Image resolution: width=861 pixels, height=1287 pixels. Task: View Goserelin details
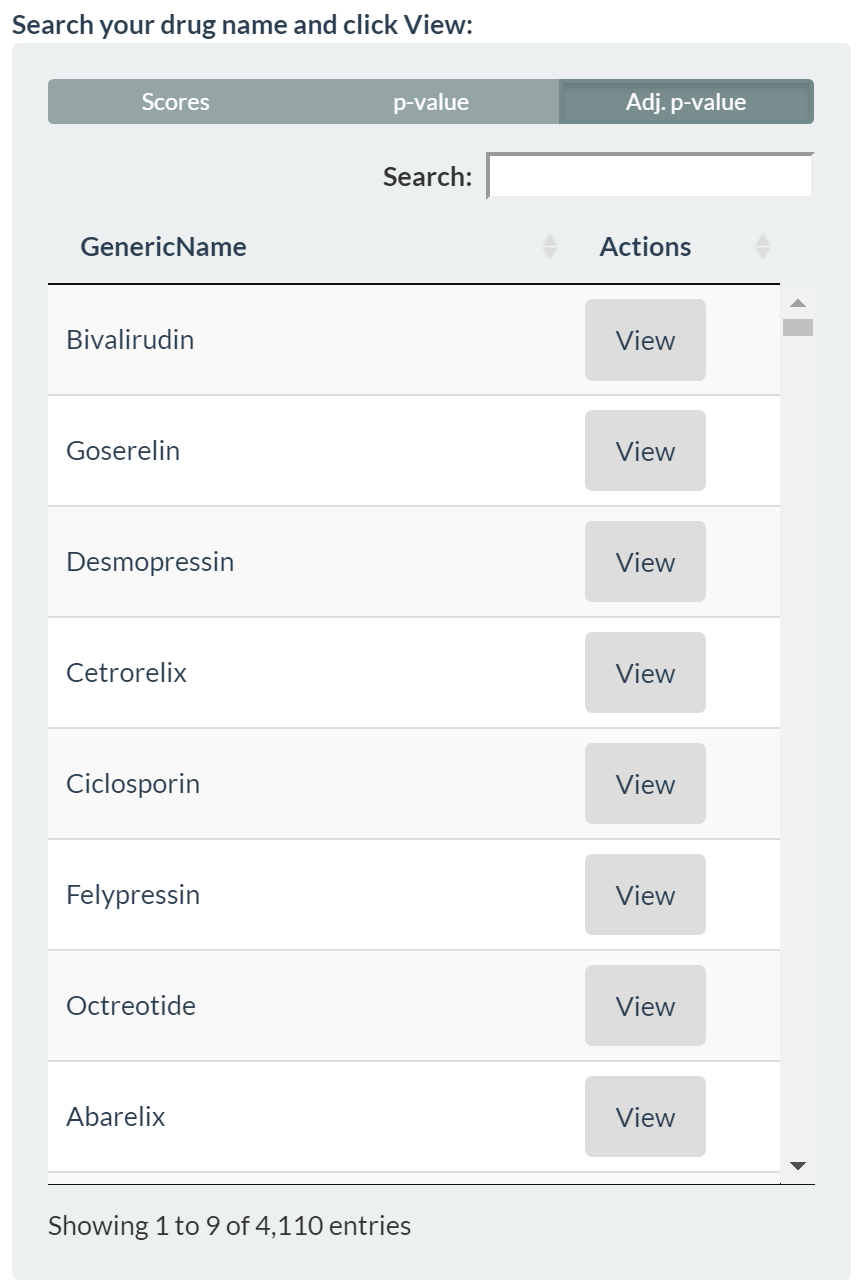645,451
